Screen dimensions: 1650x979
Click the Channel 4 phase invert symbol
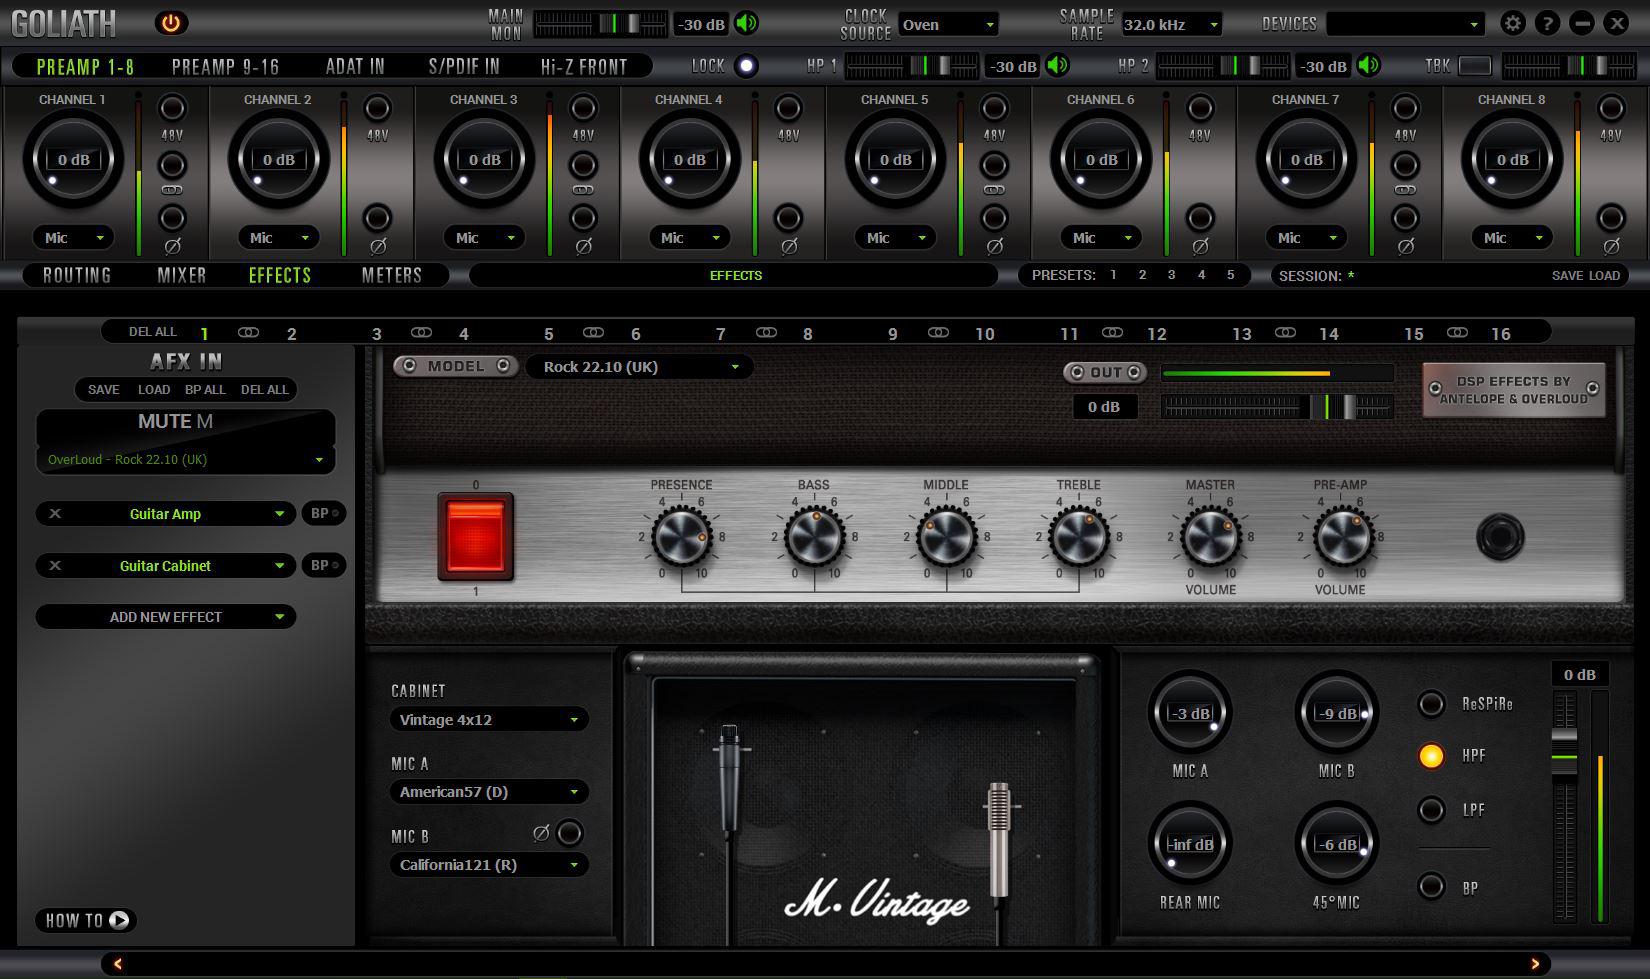[788, 246]
